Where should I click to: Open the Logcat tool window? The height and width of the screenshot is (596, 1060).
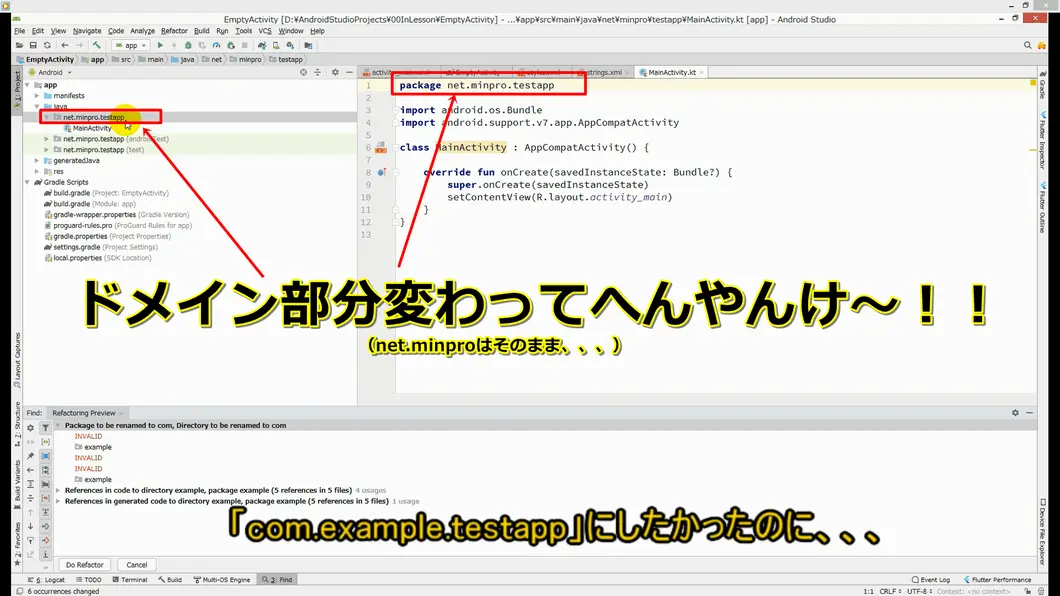tap(46, 580)
